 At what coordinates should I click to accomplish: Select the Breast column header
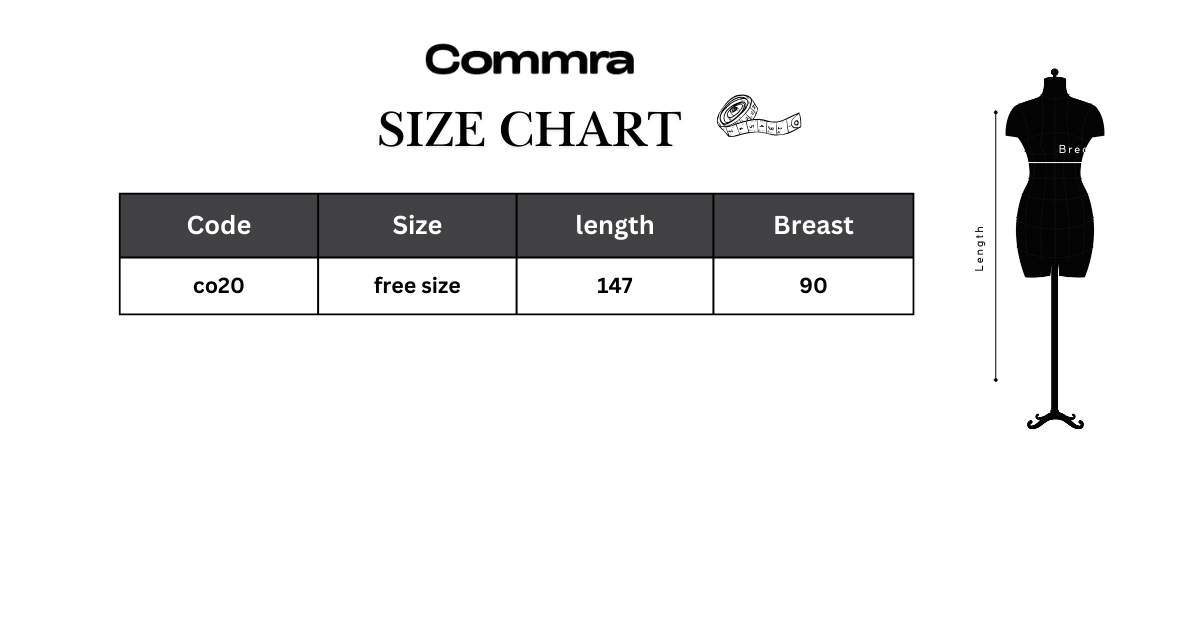[813, 225]
